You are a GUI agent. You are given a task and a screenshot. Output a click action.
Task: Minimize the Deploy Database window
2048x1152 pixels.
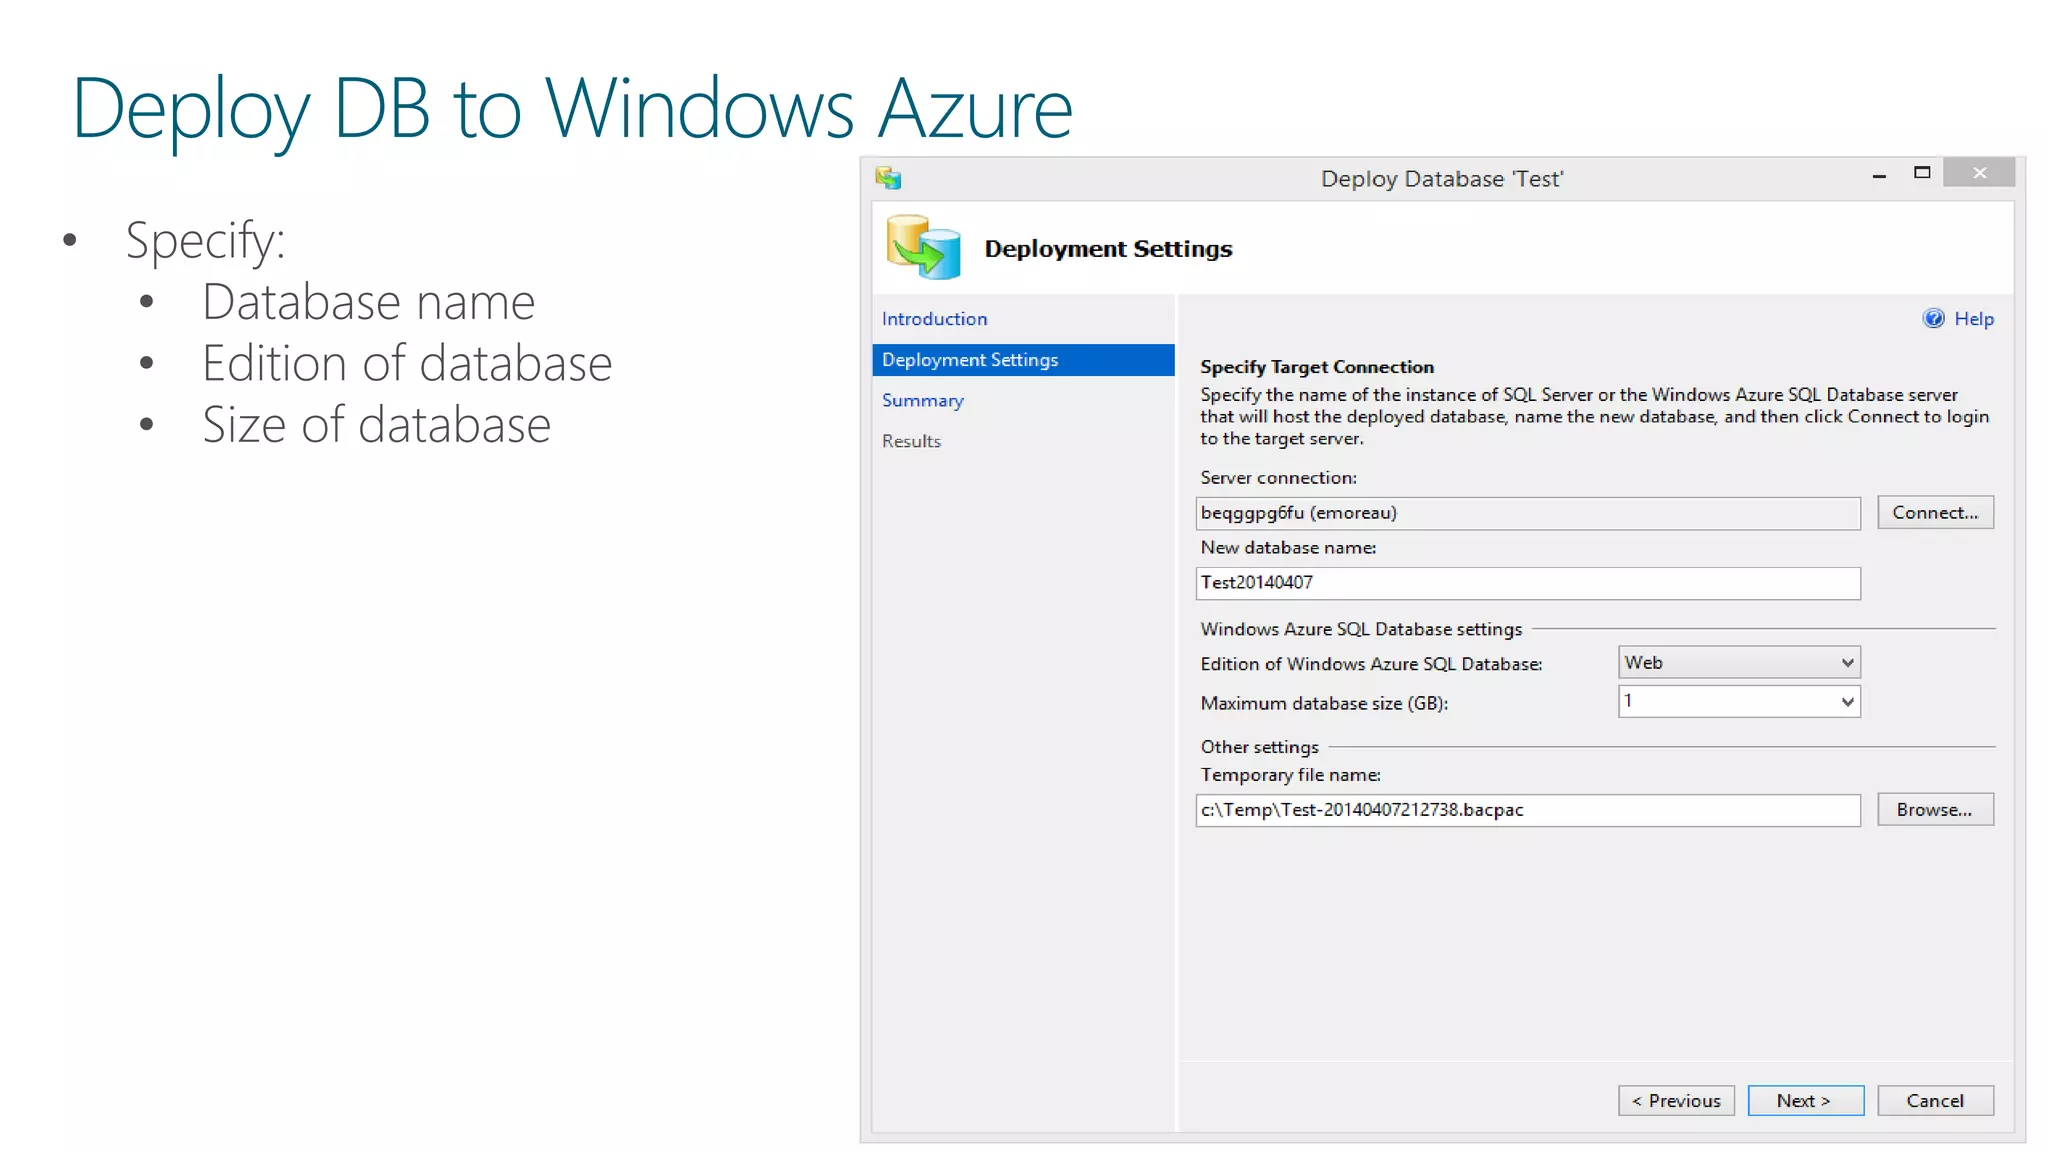tap(1879, 175)
